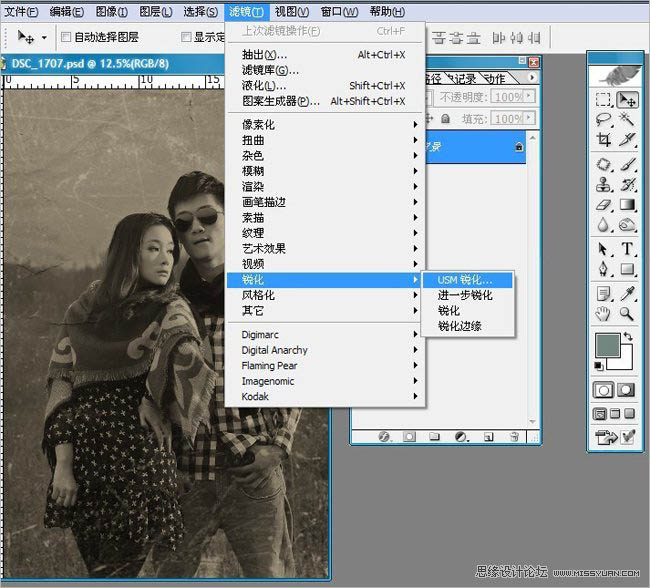This screenshot has width=650, height=588.
Task: Toggle the 显示定界框 checkbox
Action: (x=186, y=37)
